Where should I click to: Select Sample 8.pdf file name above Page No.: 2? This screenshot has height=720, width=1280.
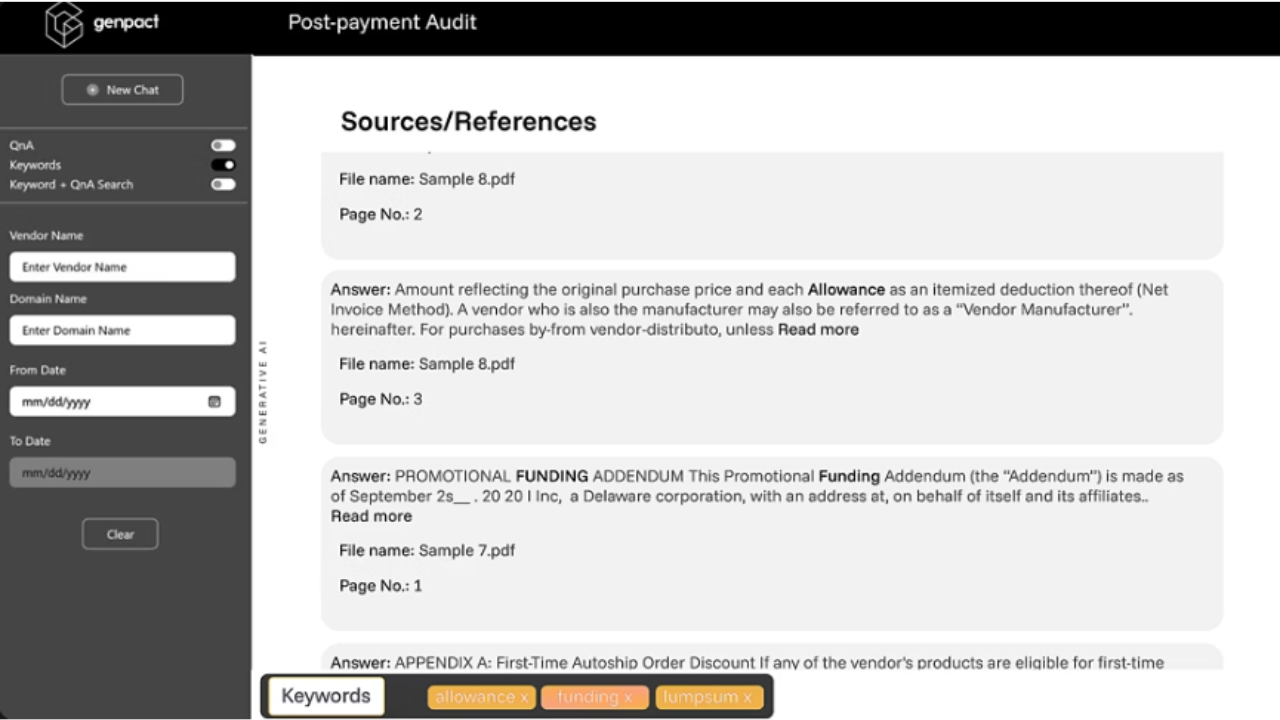pyautogui.click(x=467, y=179)
